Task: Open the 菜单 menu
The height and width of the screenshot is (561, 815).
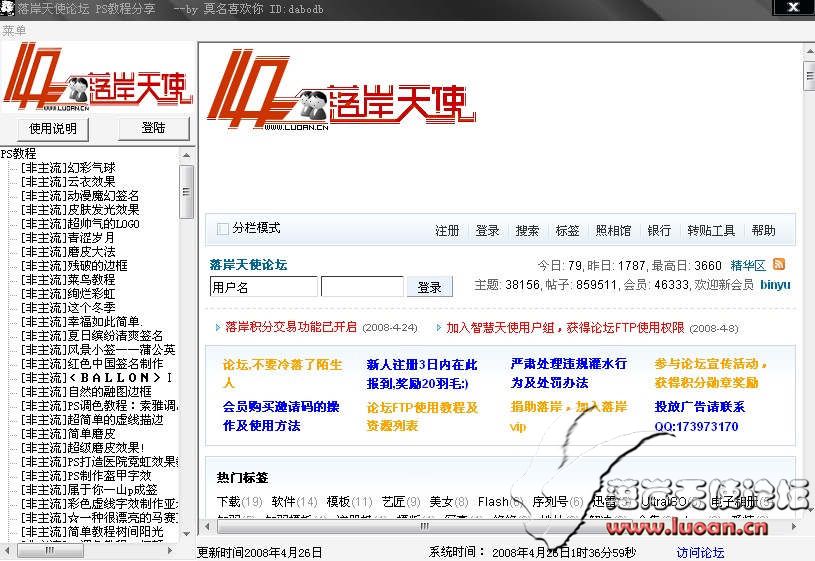Action: tap(14, 31)
